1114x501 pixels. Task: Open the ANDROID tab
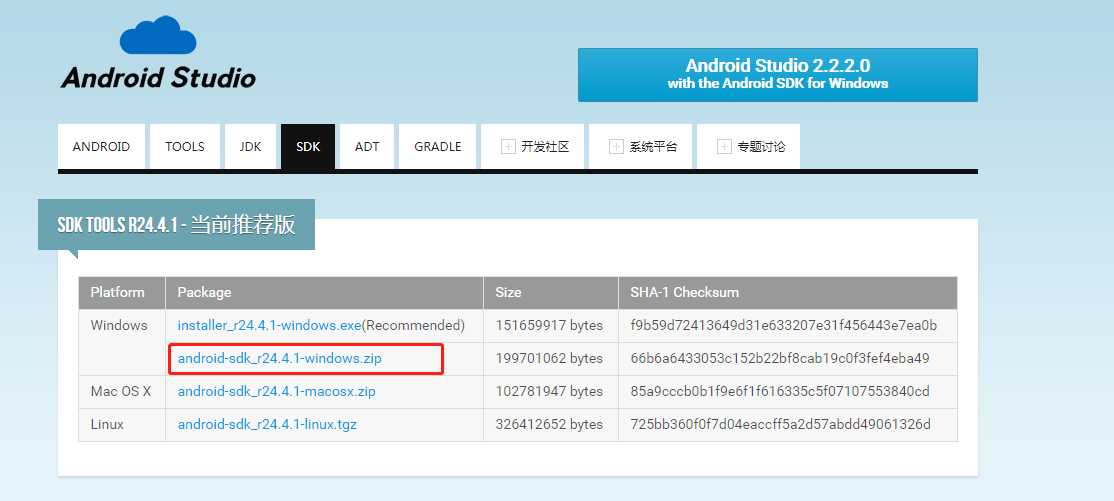[x=101, y=146]
